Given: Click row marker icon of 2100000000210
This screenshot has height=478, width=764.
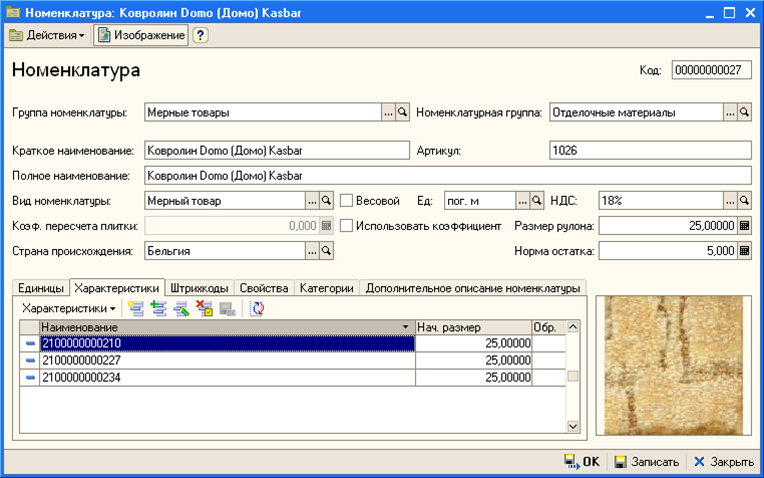Looking at the screenshot, I should click(x=30, y=344).
